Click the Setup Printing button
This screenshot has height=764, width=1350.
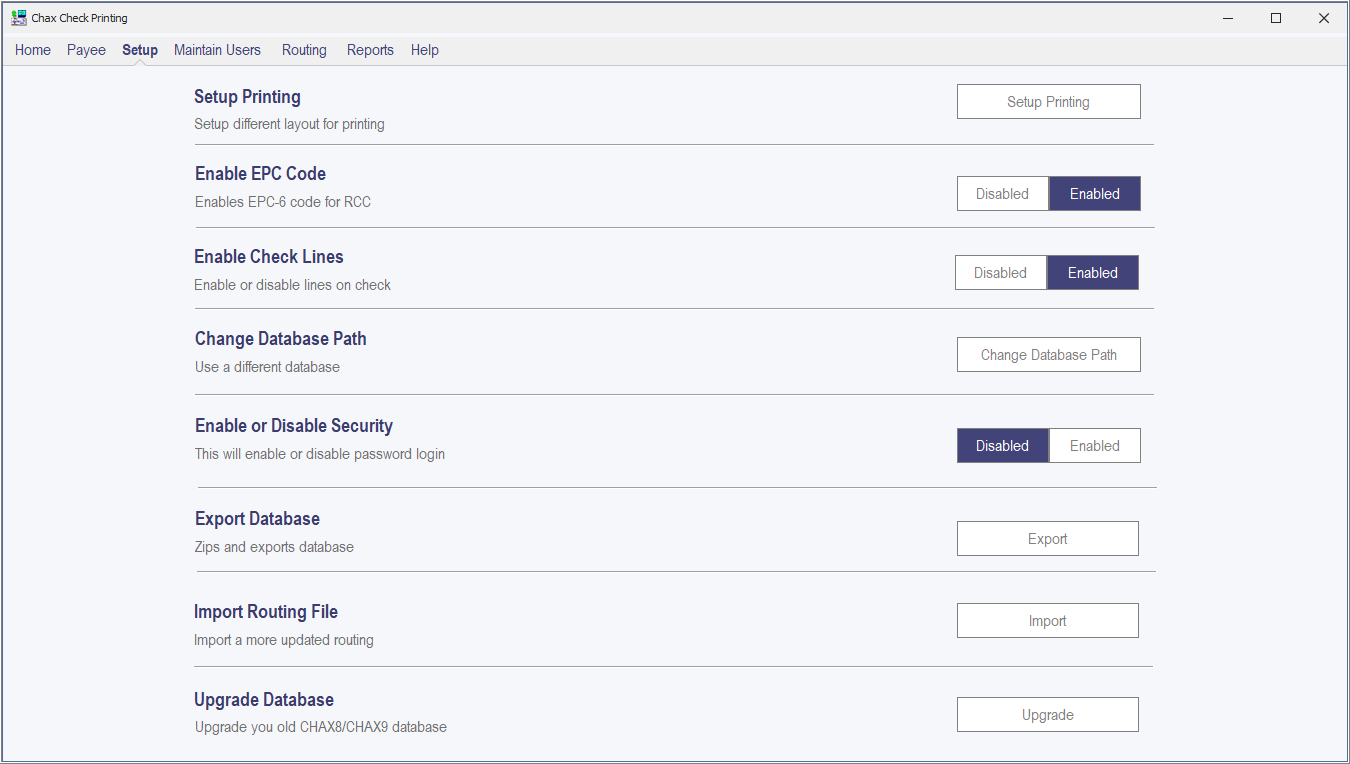[x=1048, y=102]
